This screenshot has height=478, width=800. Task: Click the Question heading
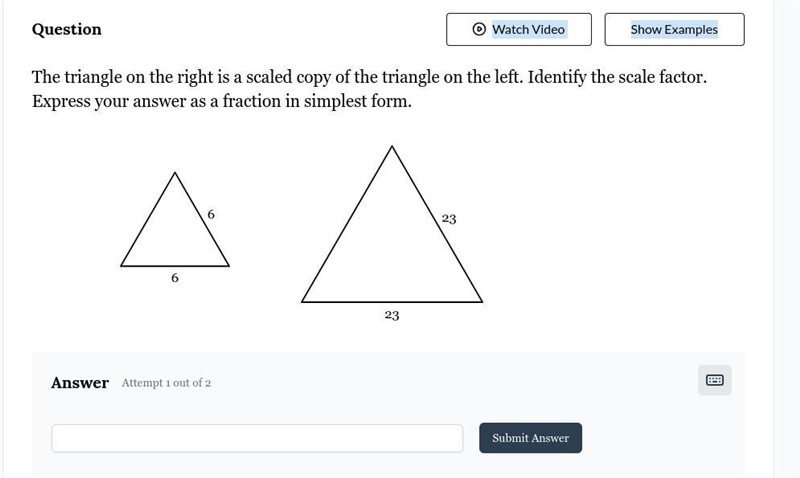[66, 29]
